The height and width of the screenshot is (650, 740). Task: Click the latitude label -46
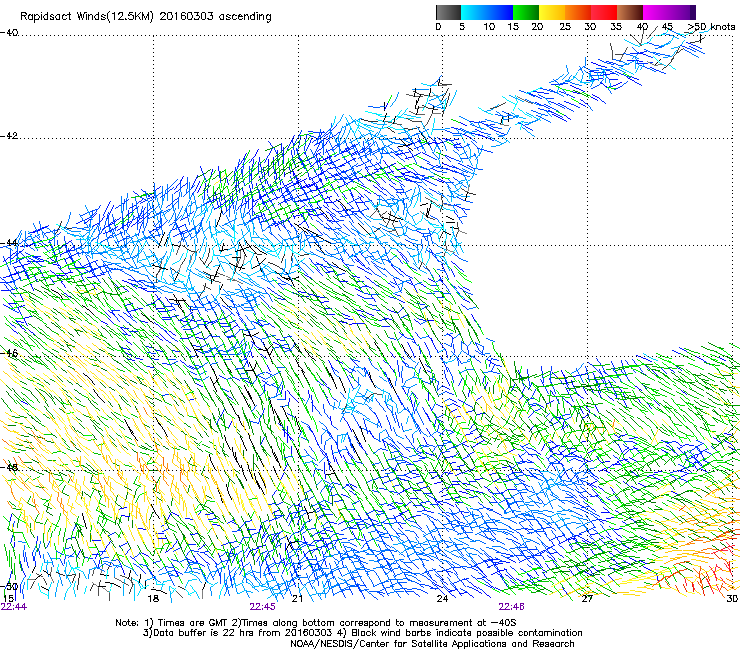coord(9,353)
